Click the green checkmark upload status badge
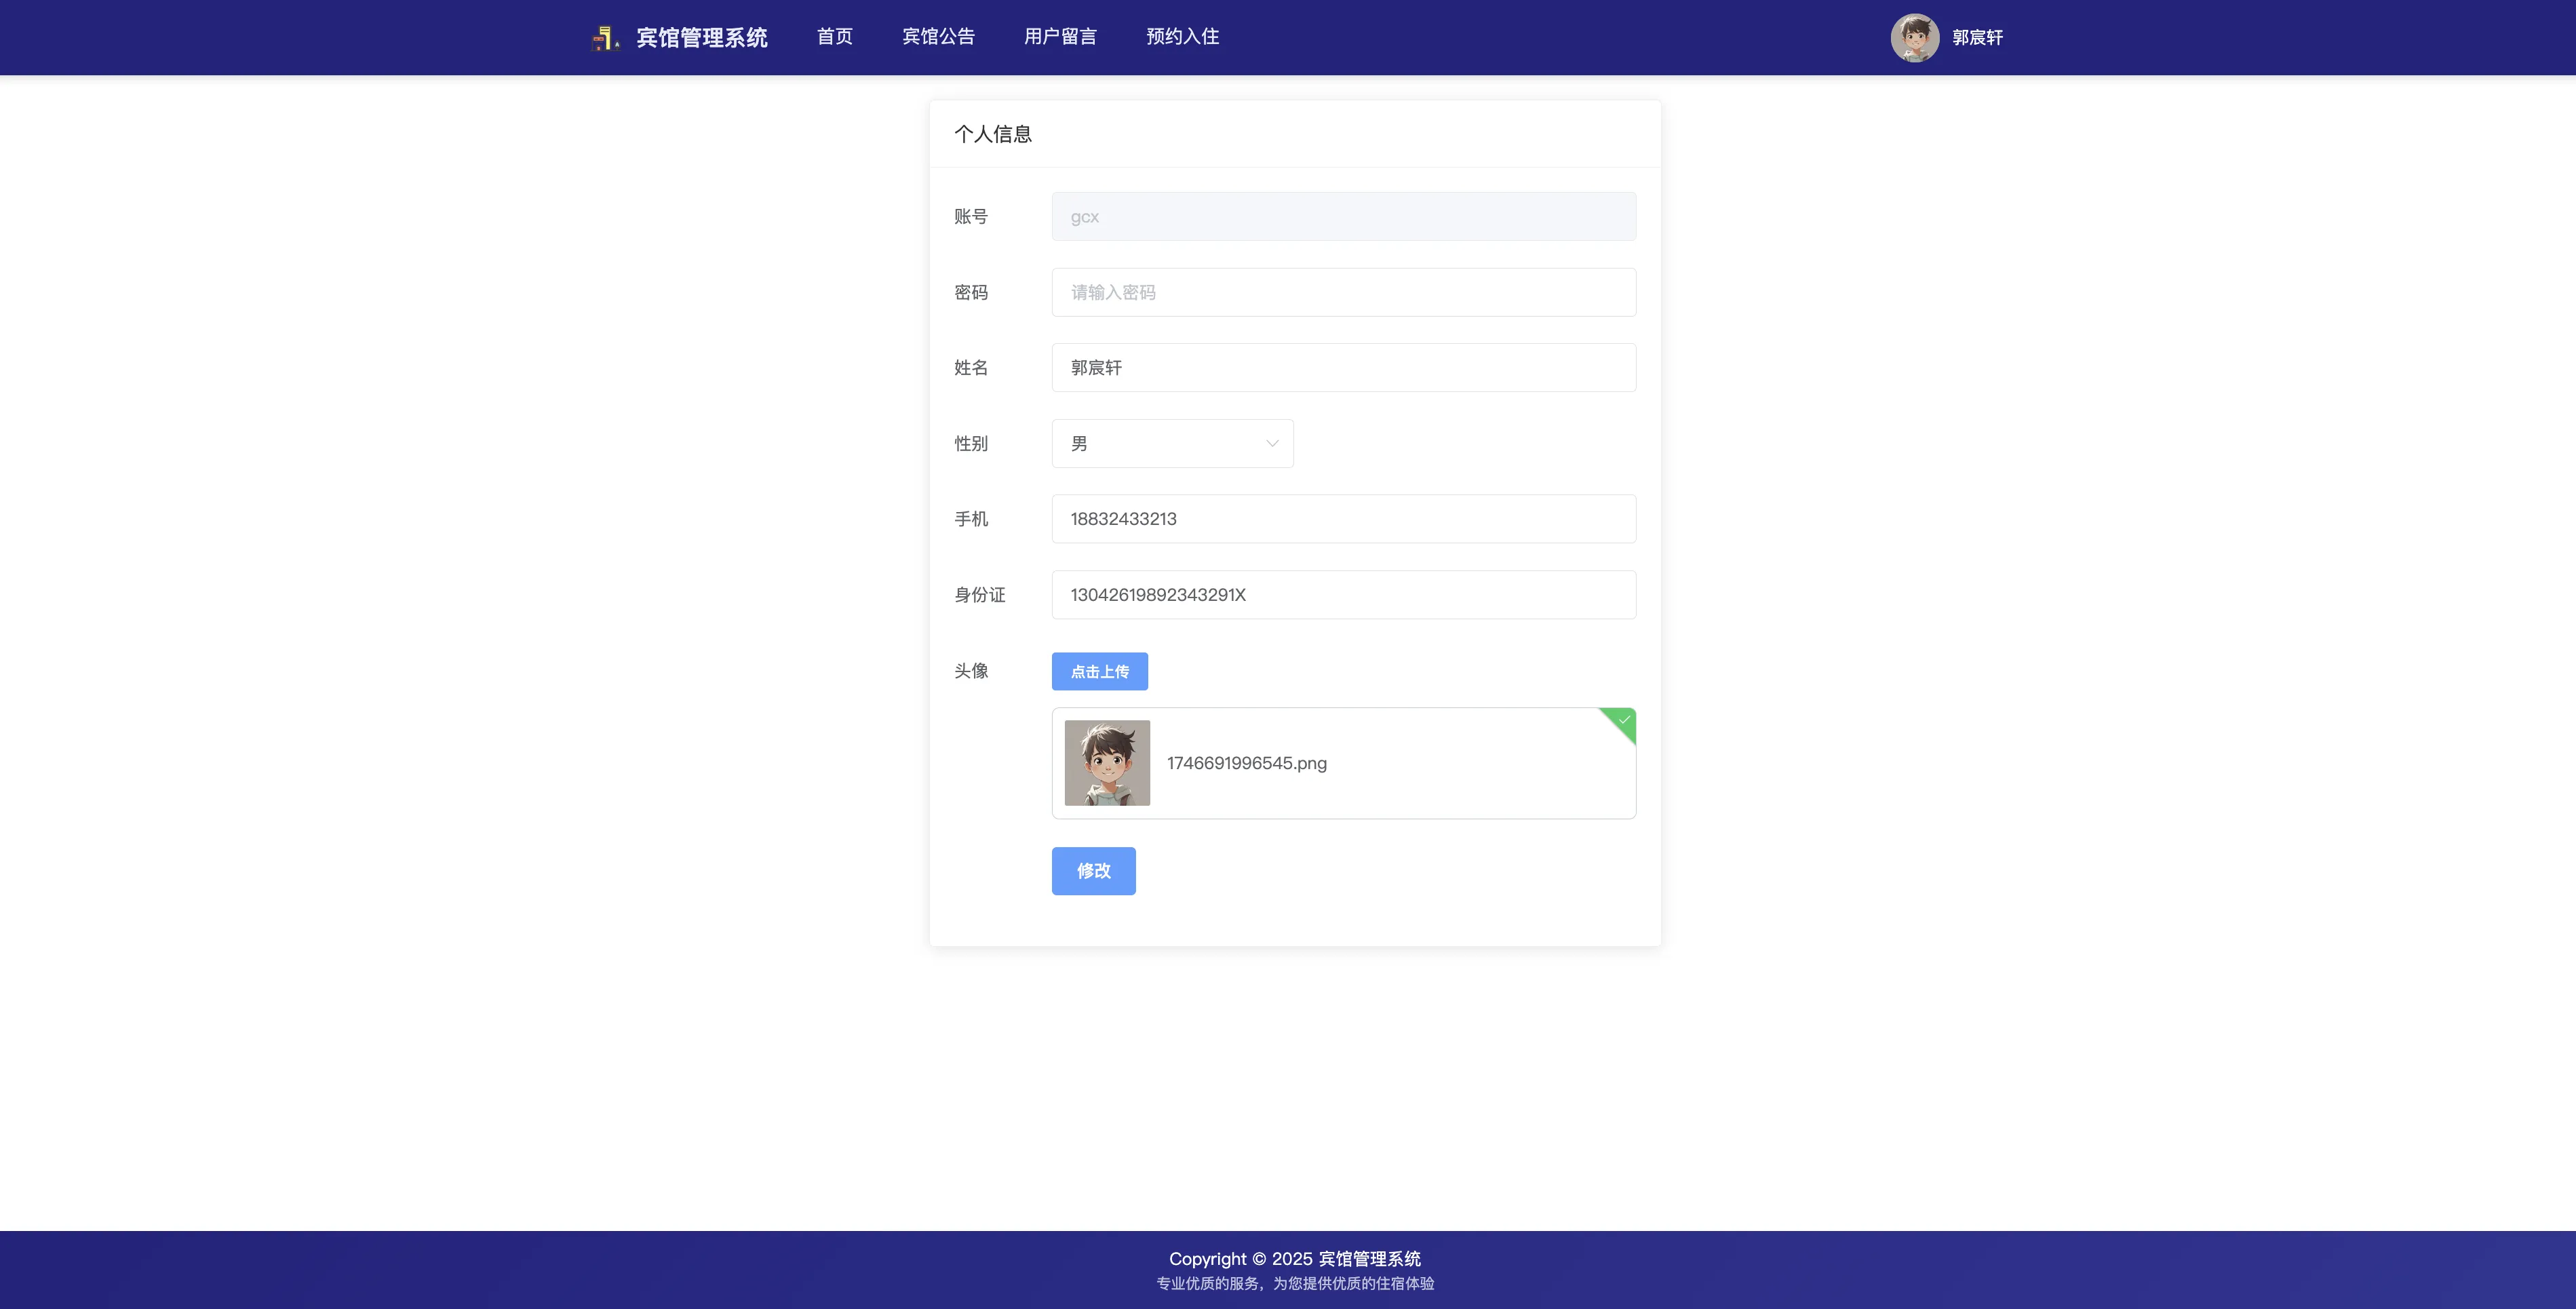This screenshot has height=1309, width=2576. pyautogui.click(x=1623, y=720)
